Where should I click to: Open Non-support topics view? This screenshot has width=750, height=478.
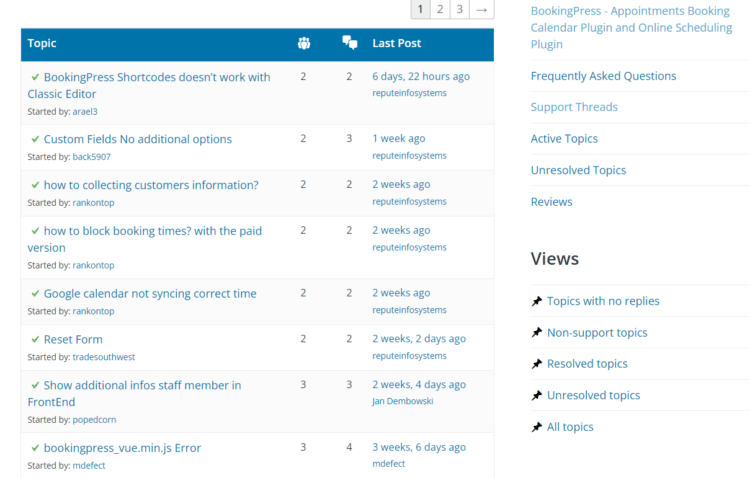[x=597, y=333]
